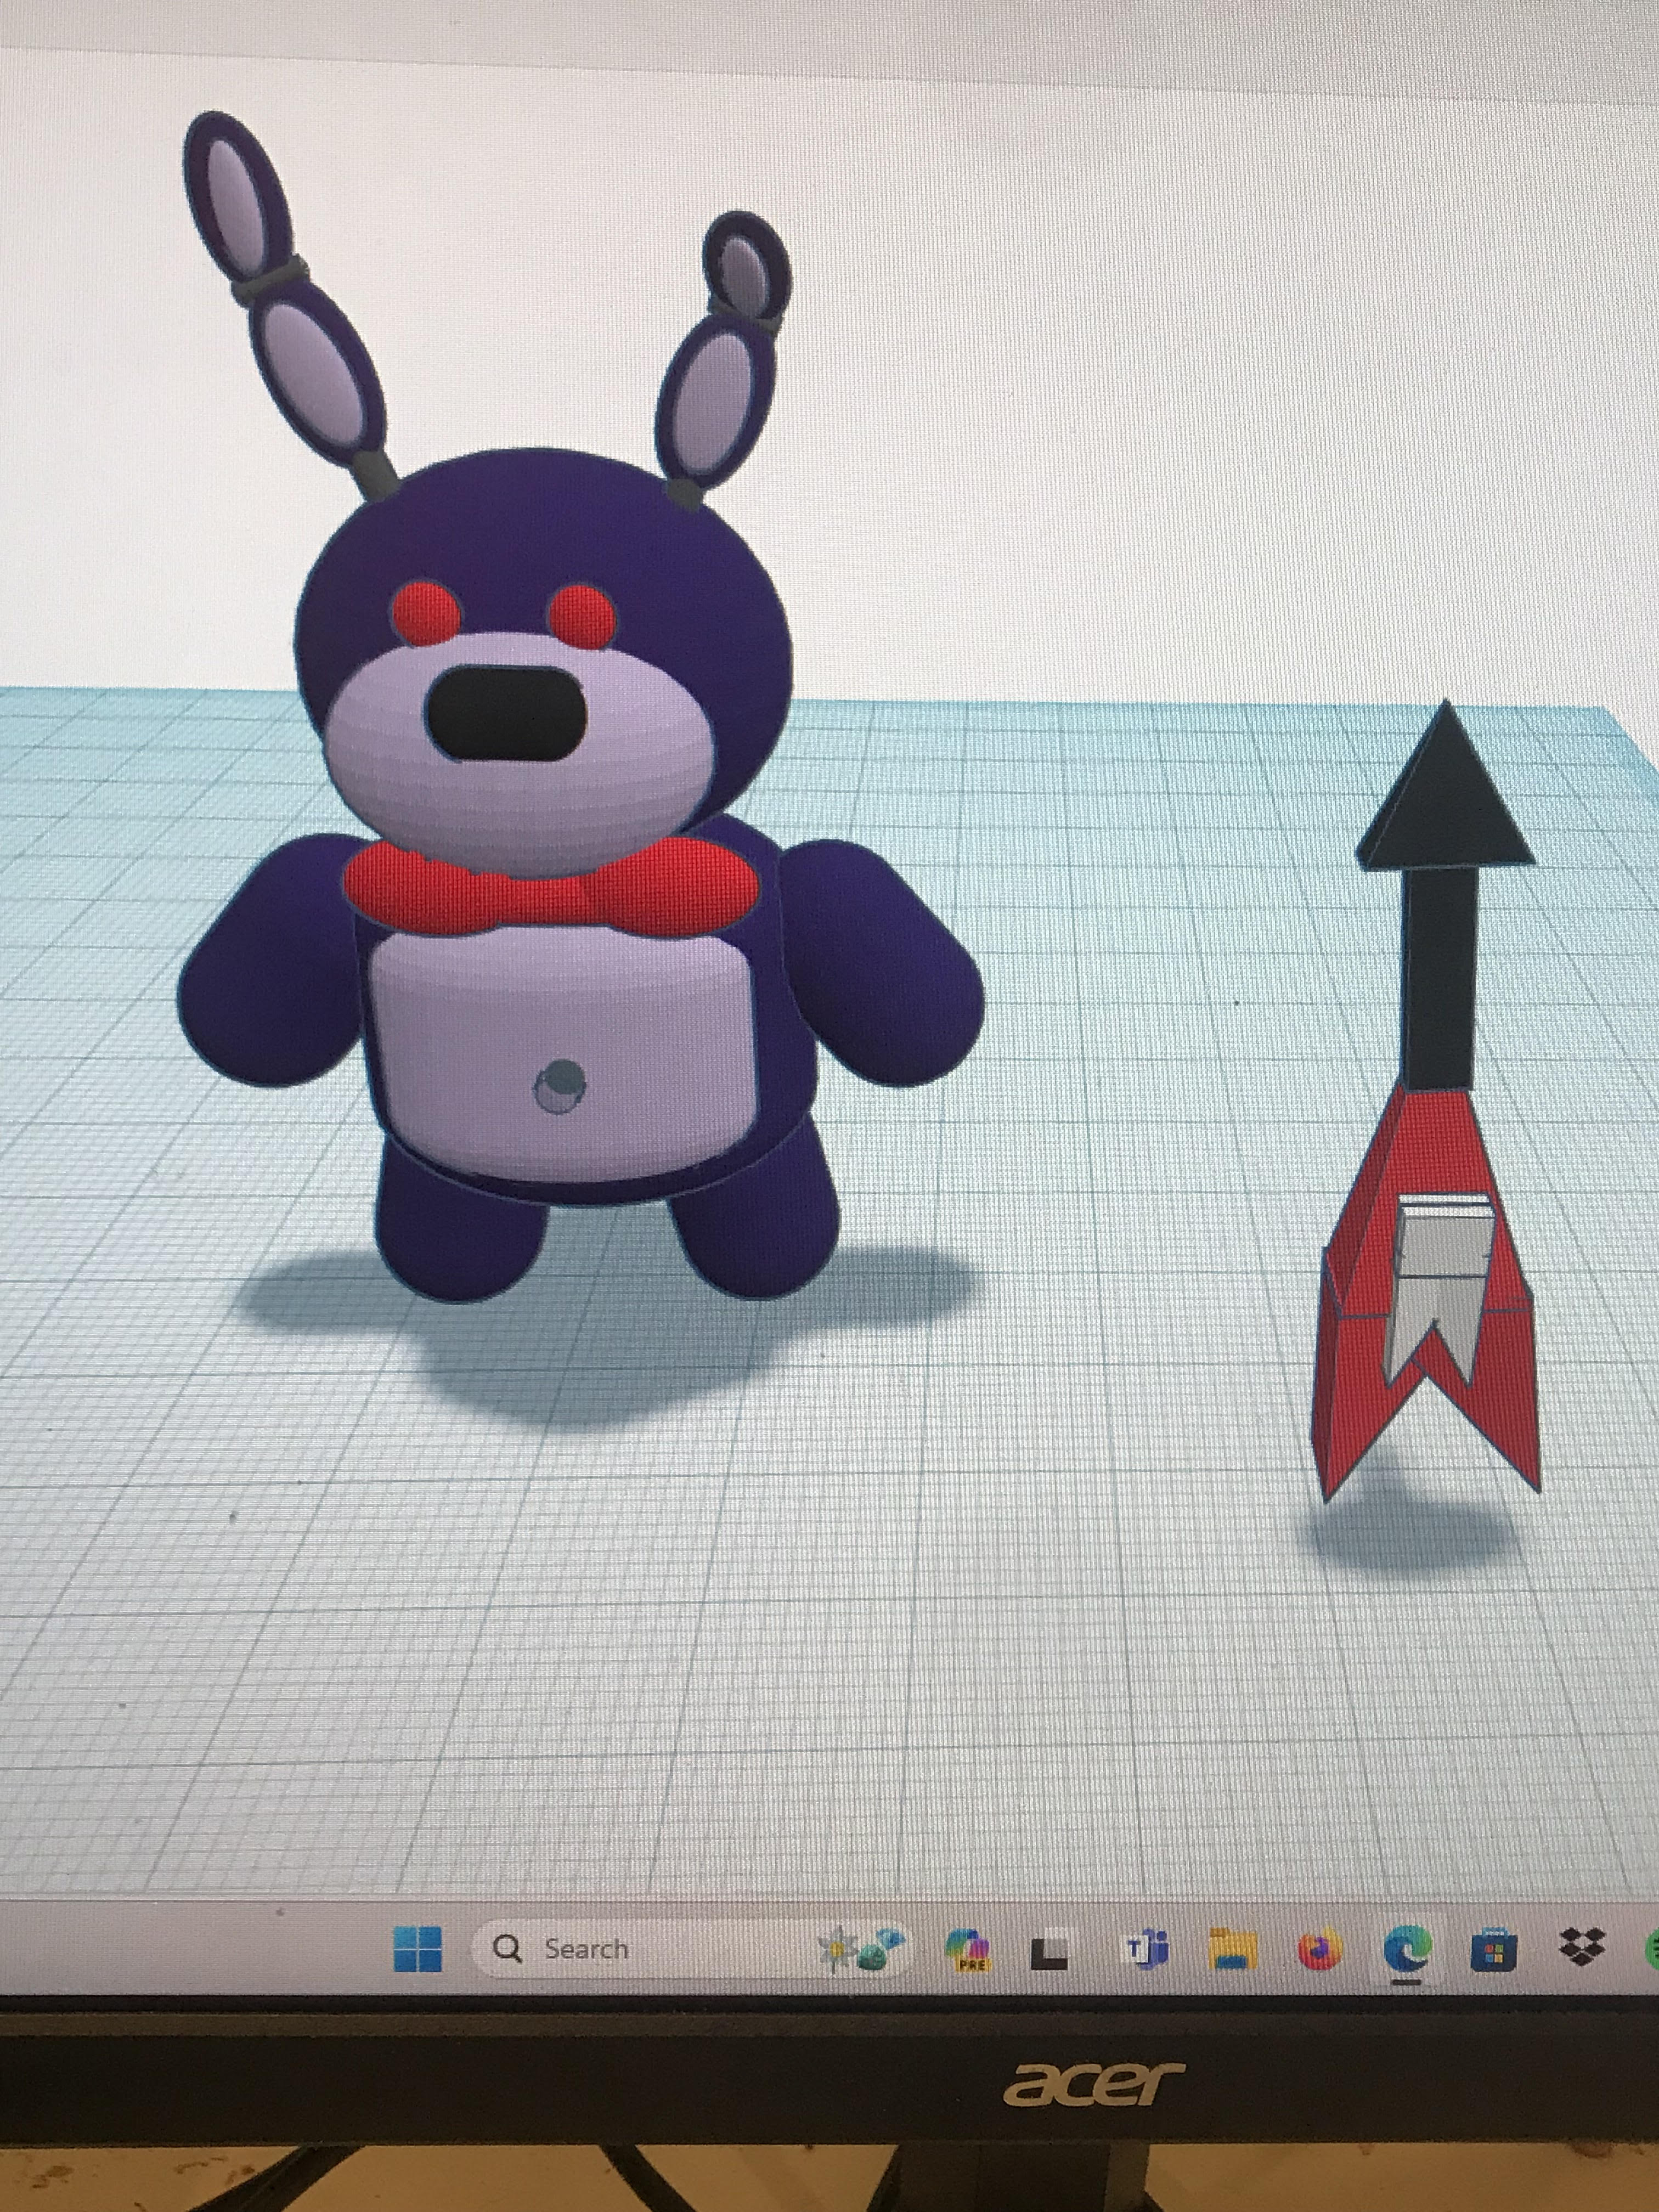The height and width of the screenshot is (2212, 1659).
Task: Launch Microsoft Teams from taskbar
Action: tap(1148, 1948)
